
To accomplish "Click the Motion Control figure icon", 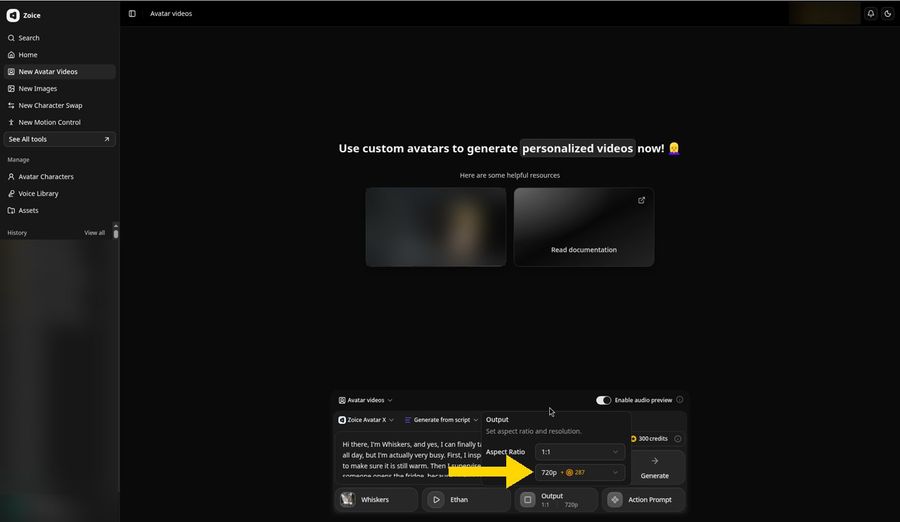I will [x=11, y=122].
